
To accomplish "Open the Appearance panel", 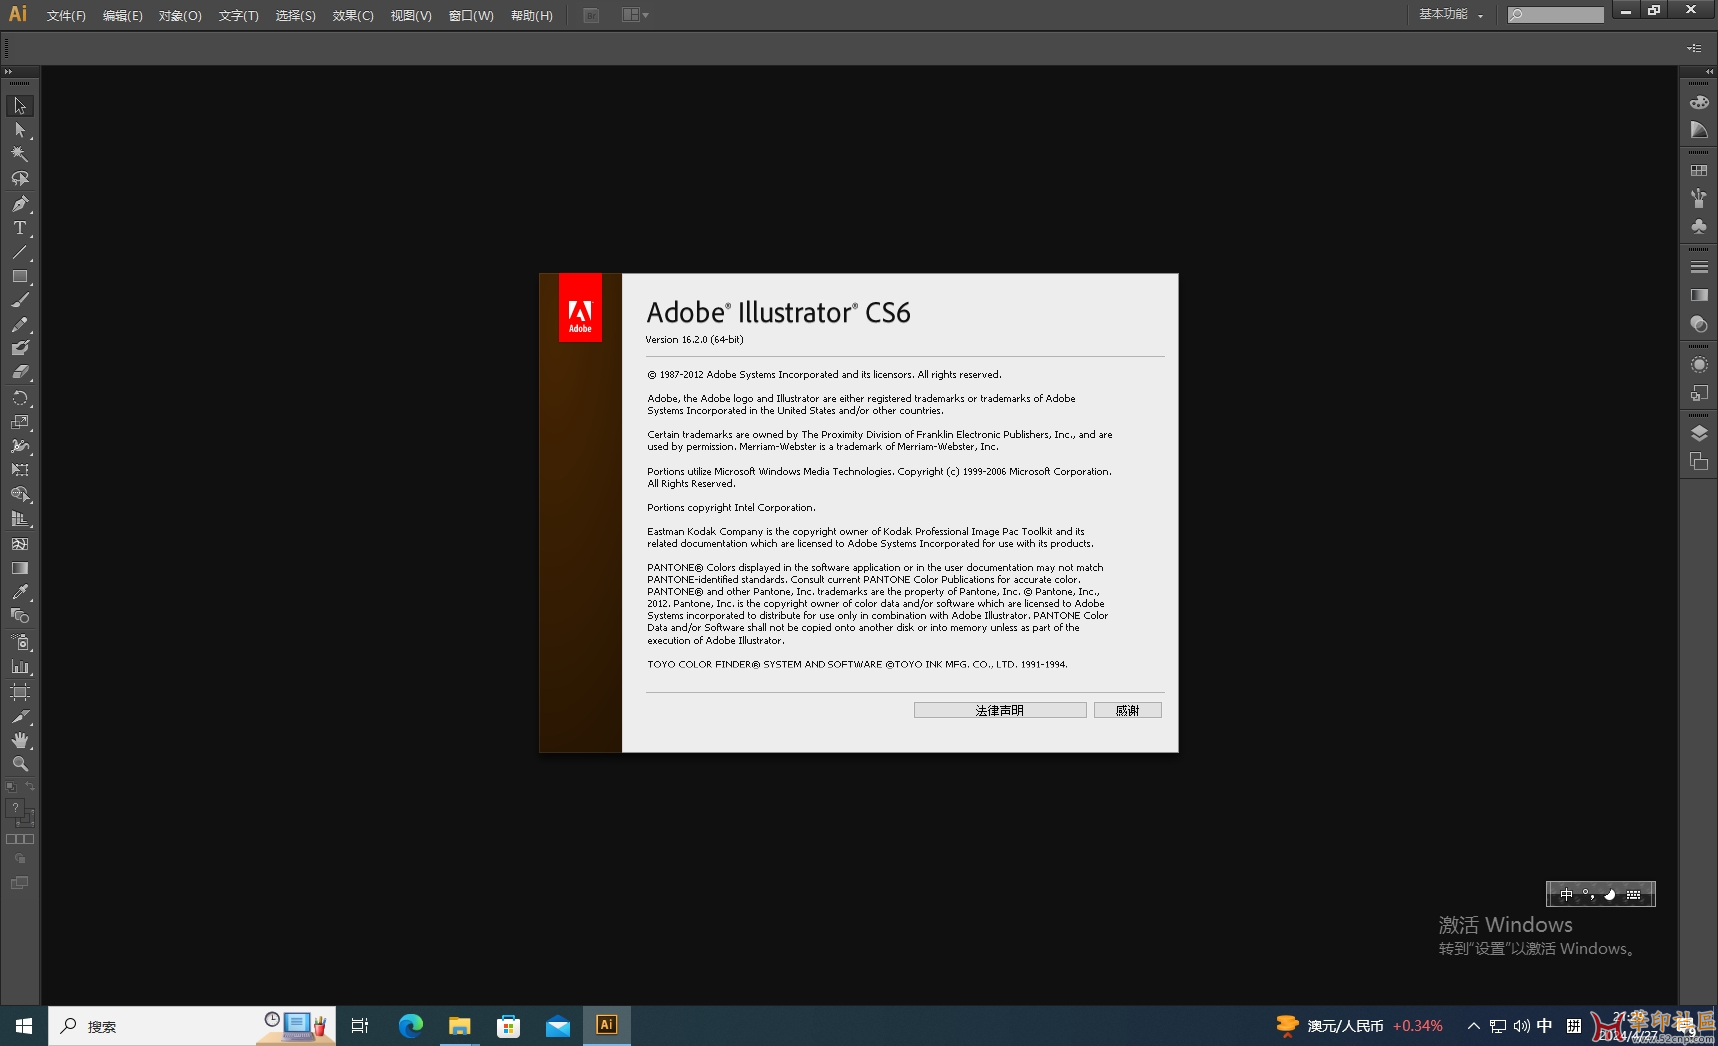I will pos(1699,365).
